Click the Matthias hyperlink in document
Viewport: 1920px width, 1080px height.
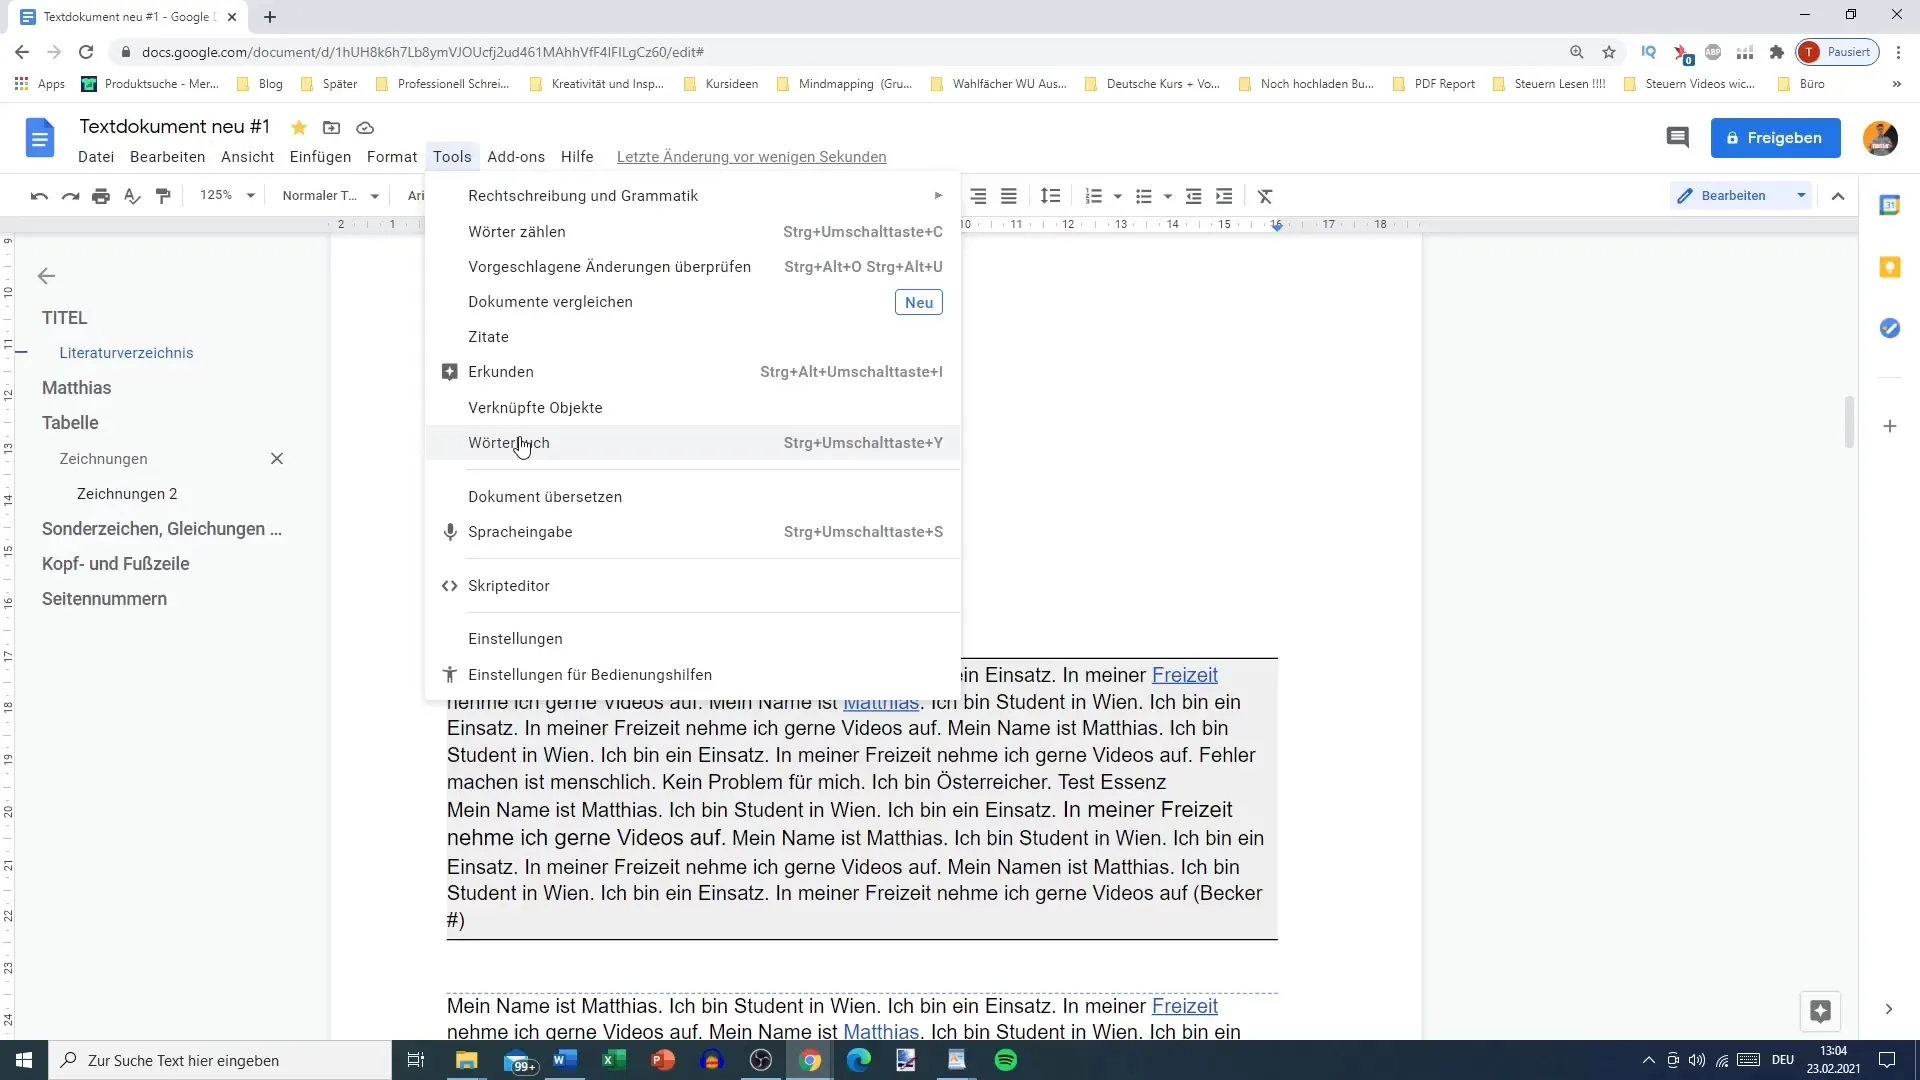point(880,702)
